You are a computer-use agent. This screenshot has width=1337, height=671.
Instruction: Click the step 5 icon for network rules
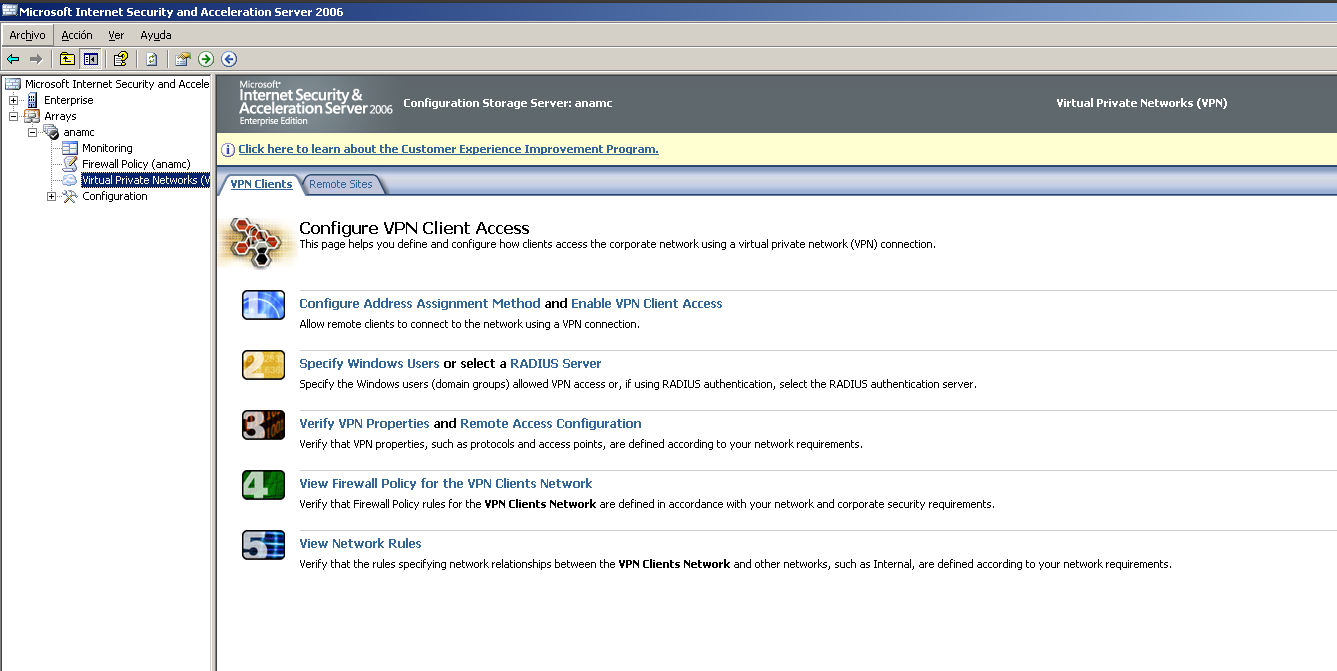pos(264,545)
